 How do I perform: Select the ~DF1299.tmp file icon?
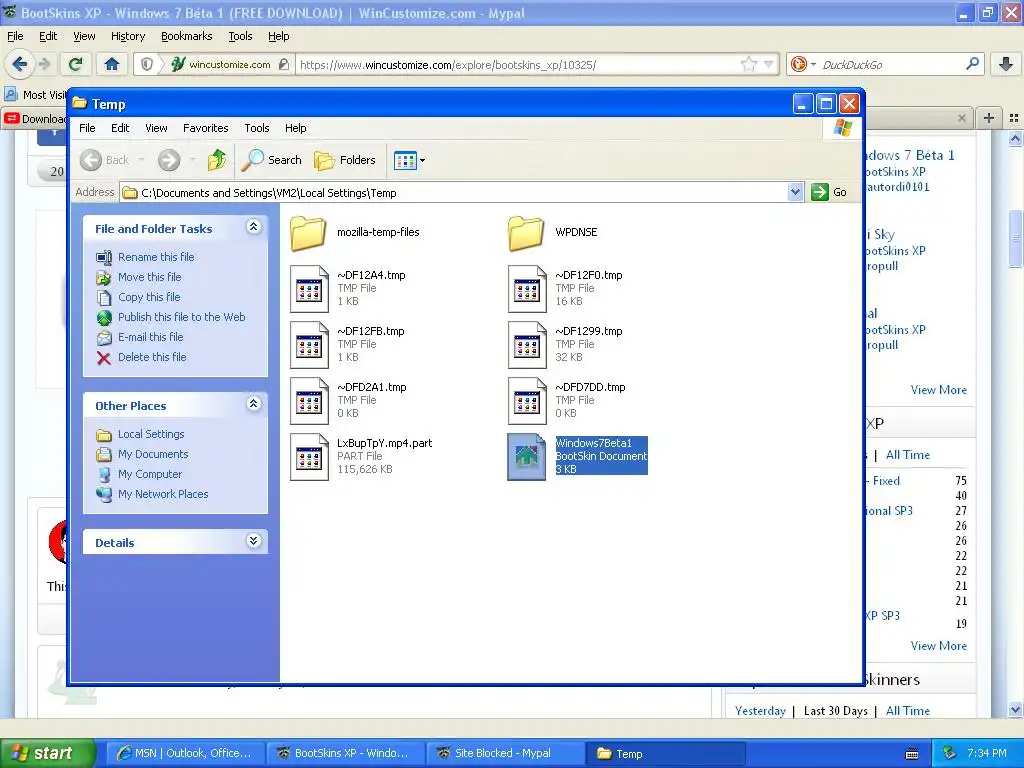(527, 345)
